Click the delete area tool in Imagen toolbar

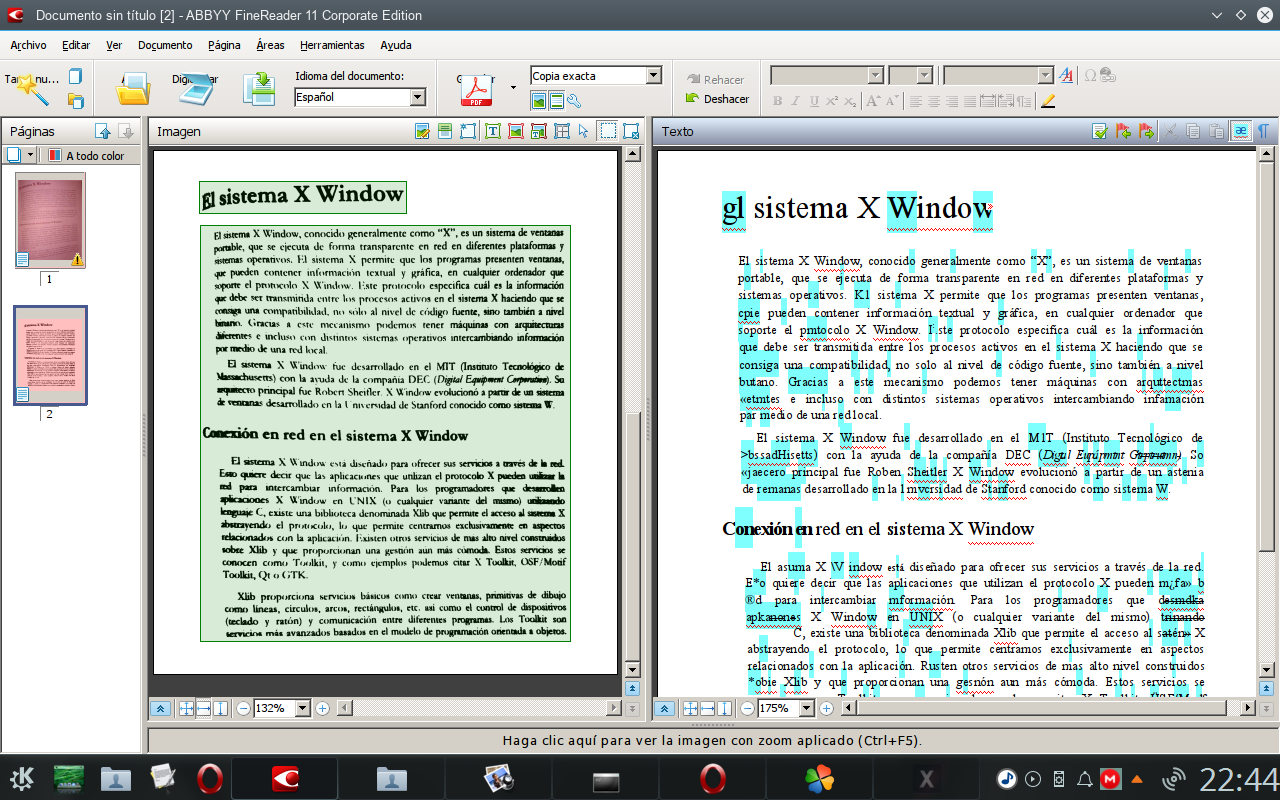pos(631,131)
